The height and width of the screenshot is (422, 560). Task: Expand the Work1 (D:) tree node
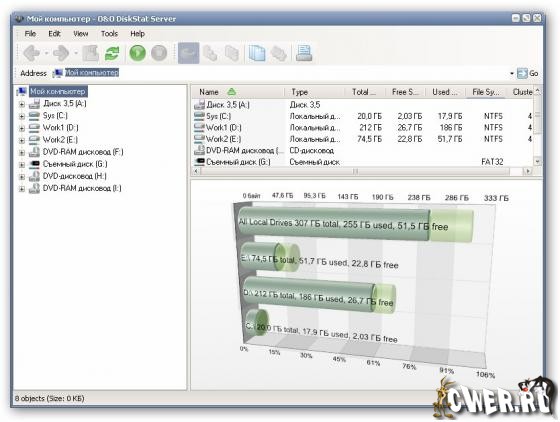coord(21,128)
